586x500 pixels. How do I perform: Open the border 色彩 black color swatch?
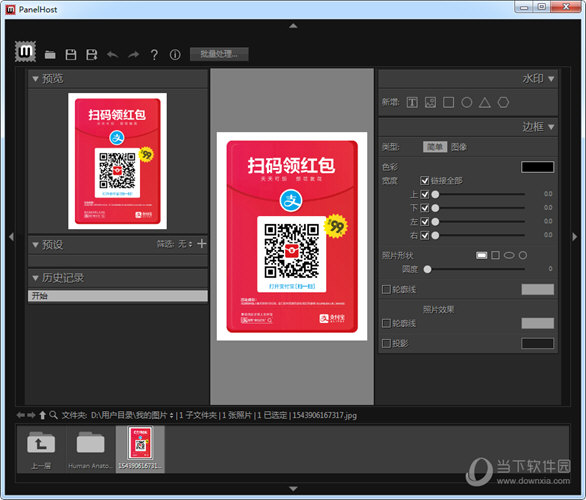click(x=537, y=167)
